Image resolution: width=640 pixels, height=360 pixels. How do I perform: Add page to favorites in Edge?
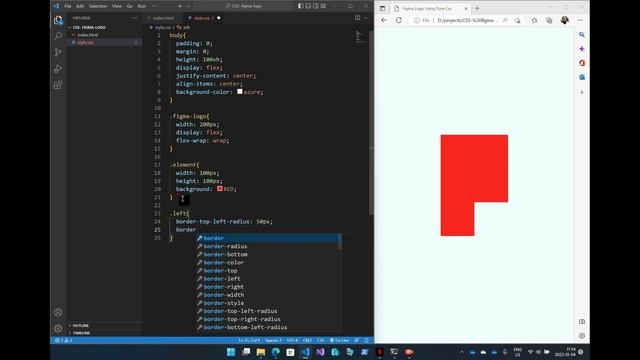pyautogui.click(x=518, y=20)
